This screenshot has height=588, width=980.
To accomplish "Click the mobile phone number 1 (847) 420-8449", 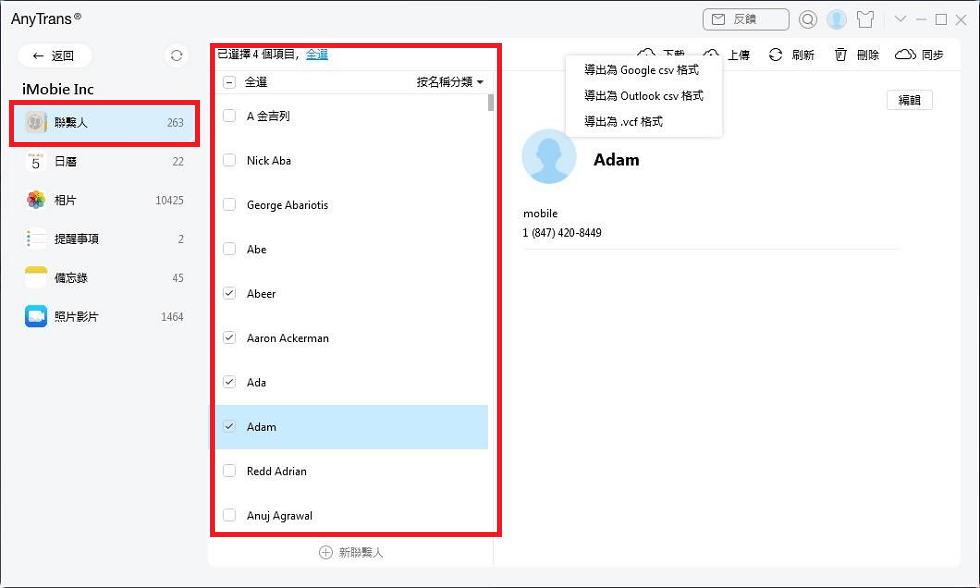I will (x=562, y=233).
